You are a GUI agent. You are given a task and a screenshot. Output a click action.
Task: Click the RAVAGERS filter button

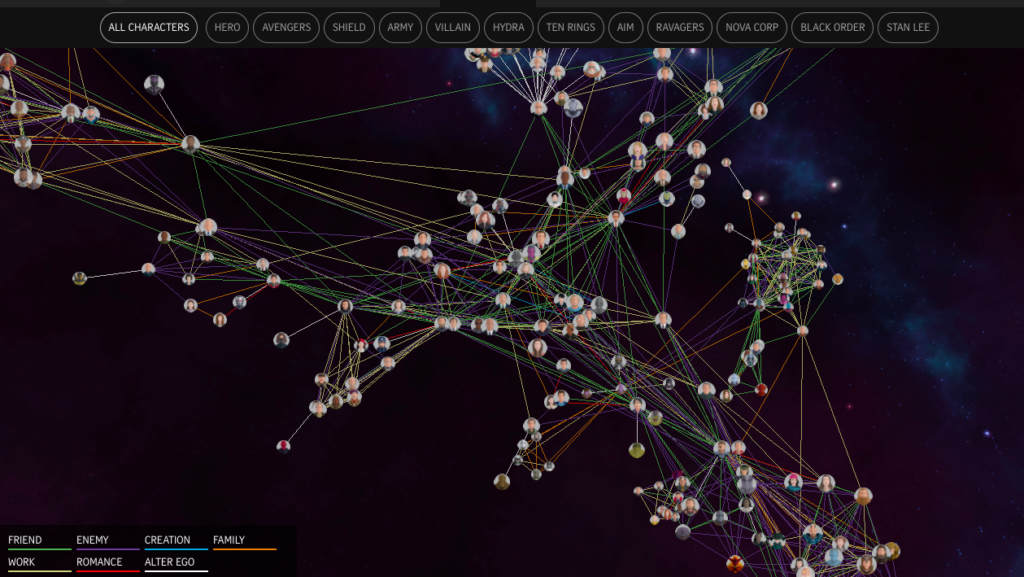click(679, 27)
